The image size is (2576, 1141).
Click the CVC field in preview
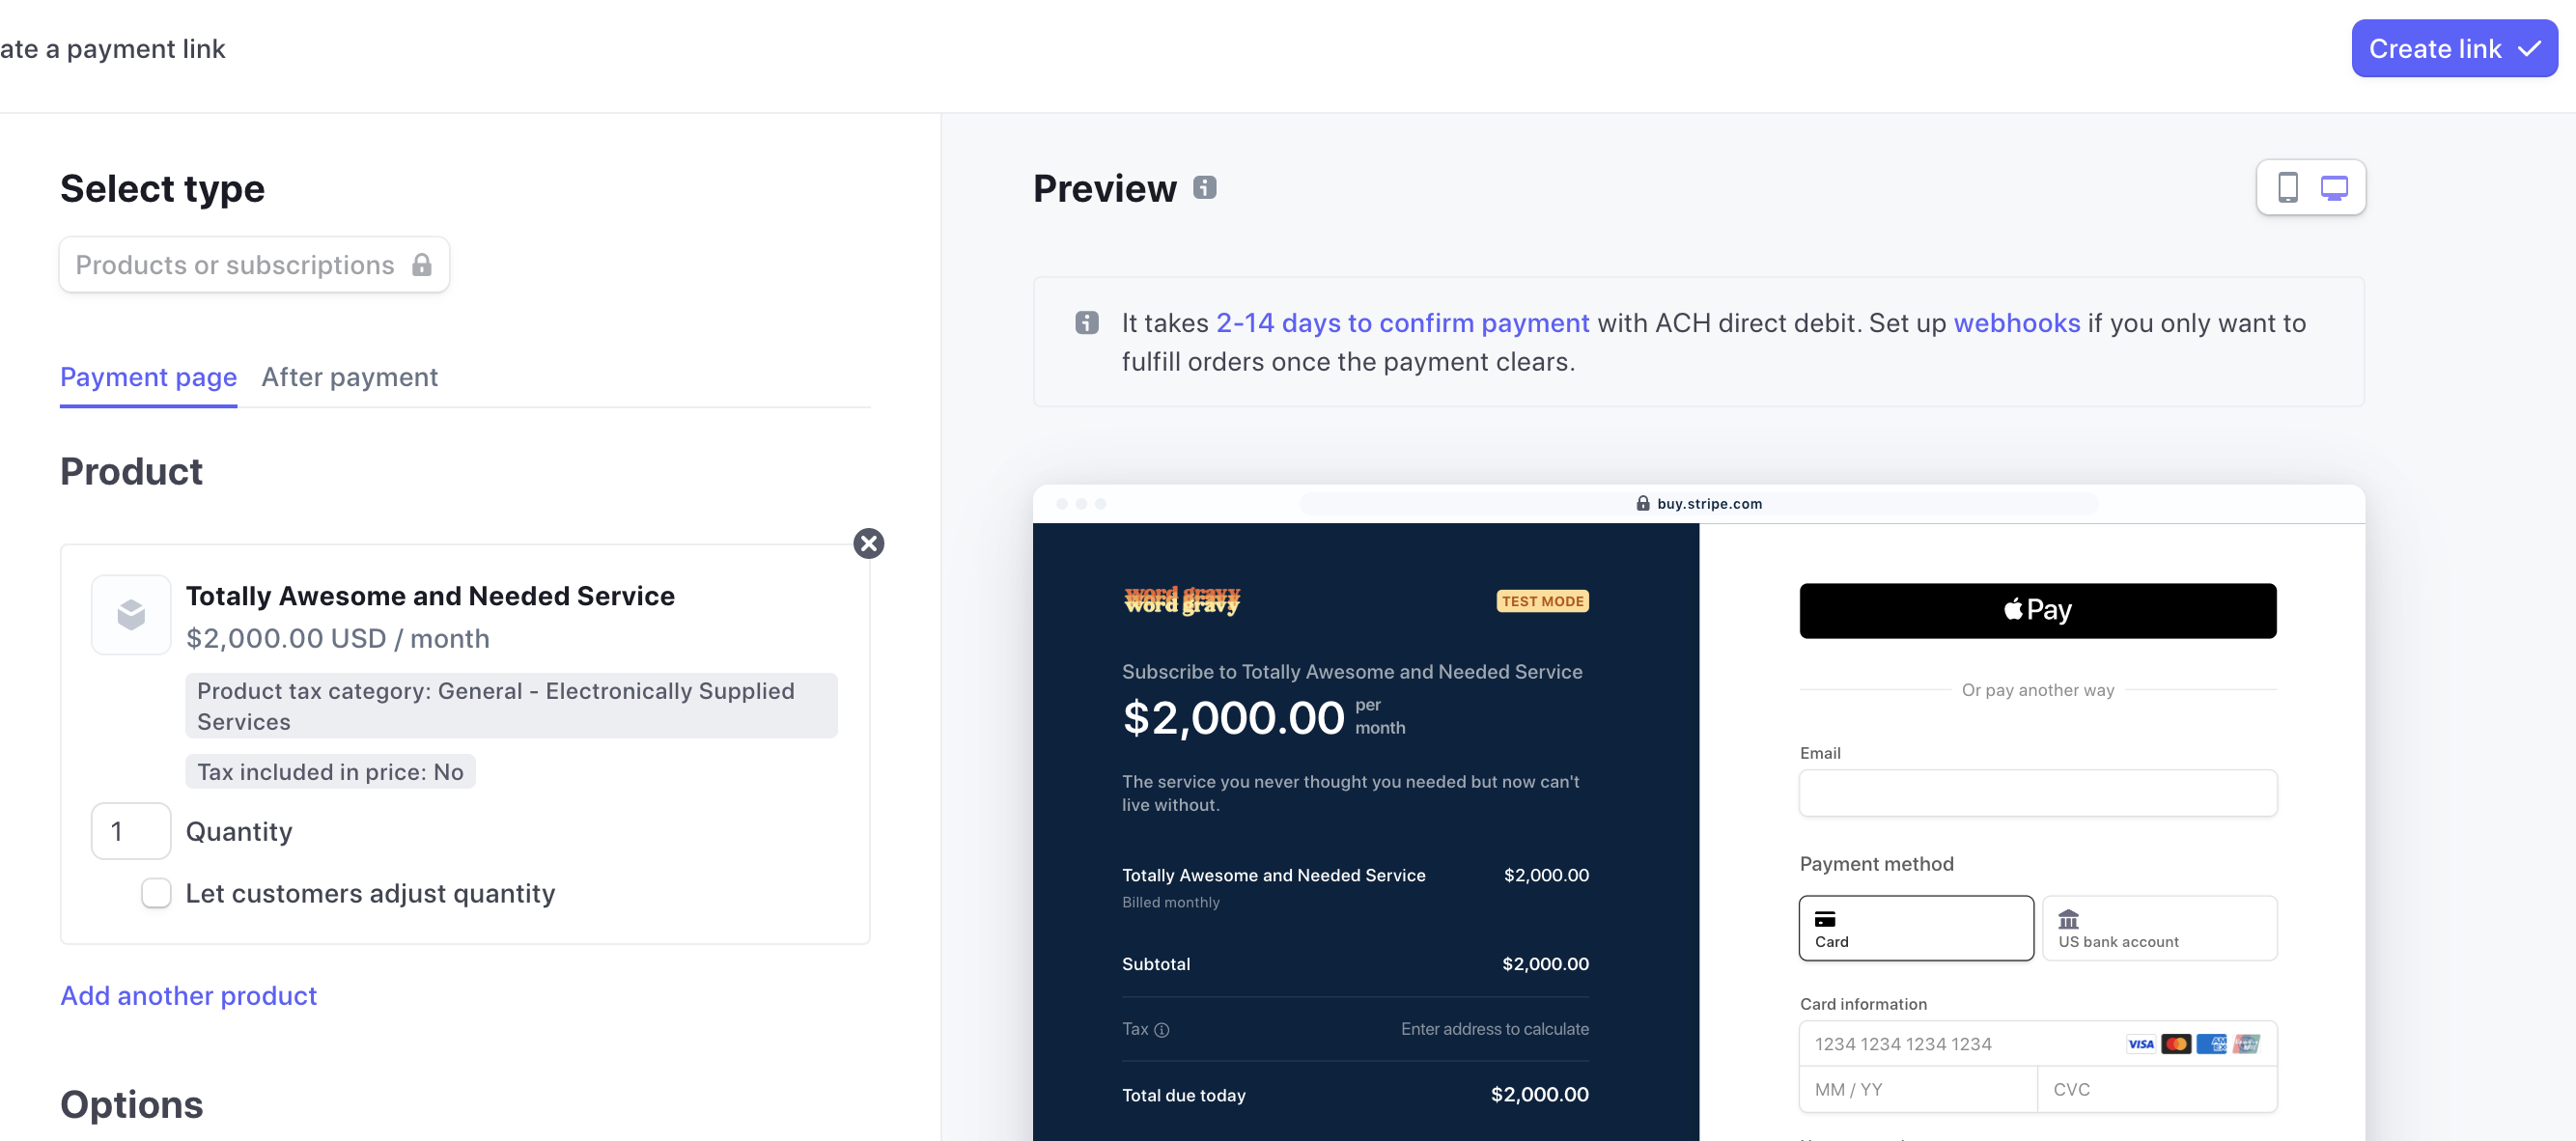[2157, 1090]
